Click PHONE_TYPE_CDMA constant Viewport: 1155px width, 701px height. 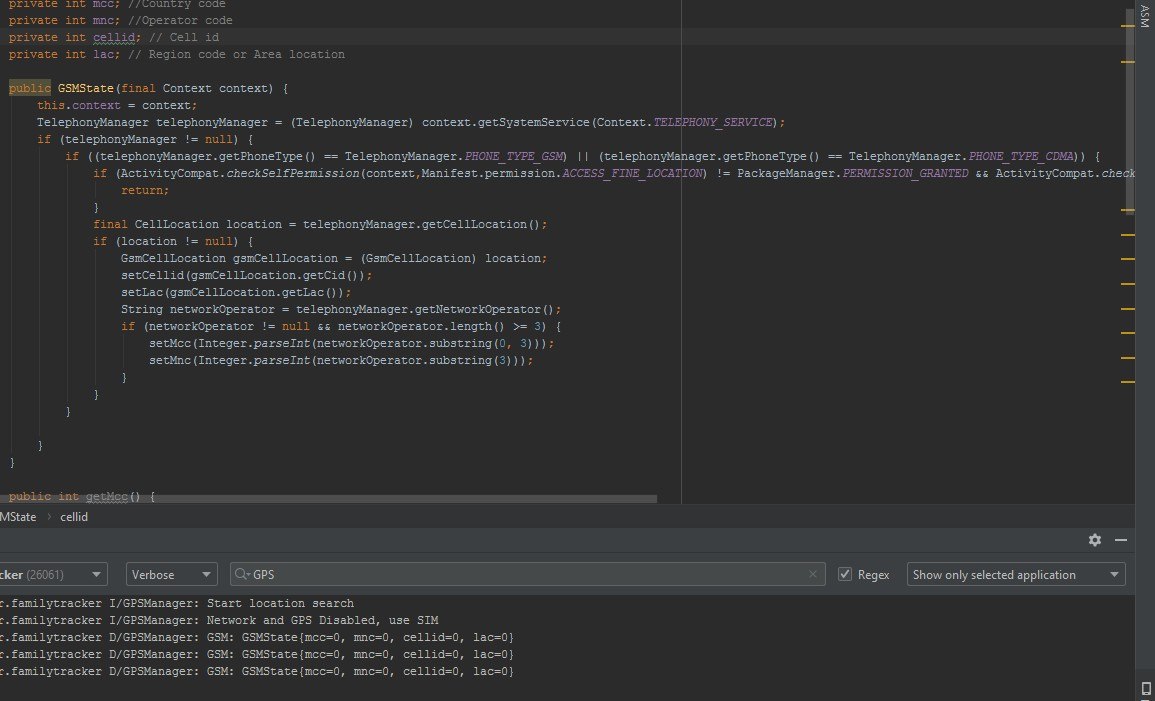click(1022, 156)
